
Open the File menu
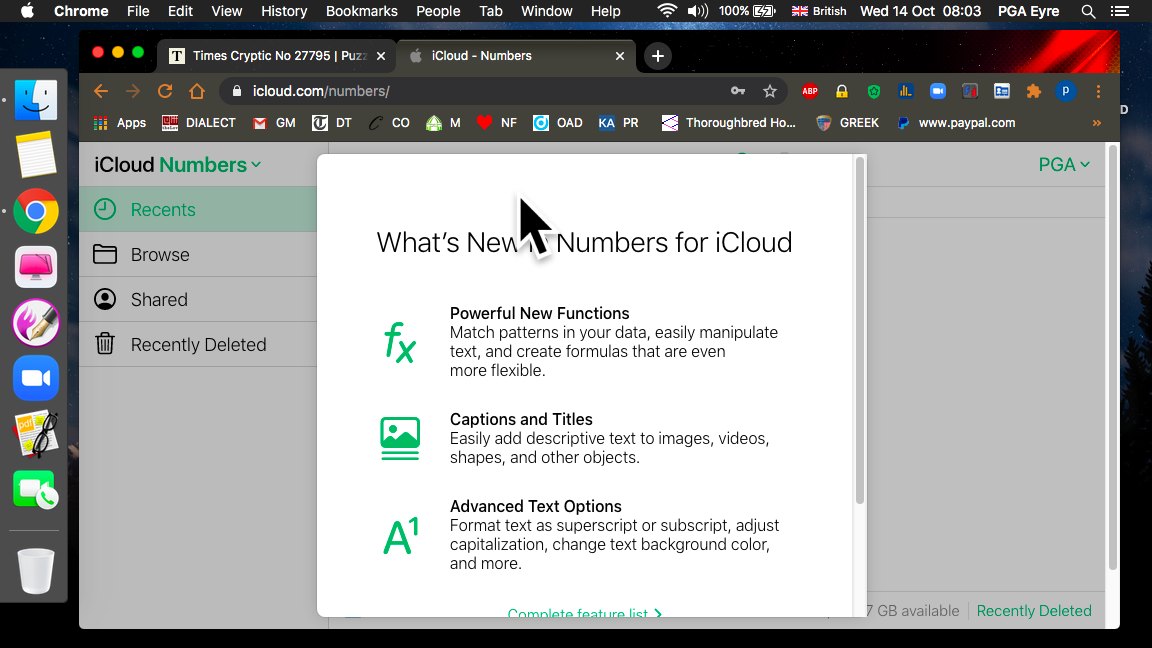point(137,11)
